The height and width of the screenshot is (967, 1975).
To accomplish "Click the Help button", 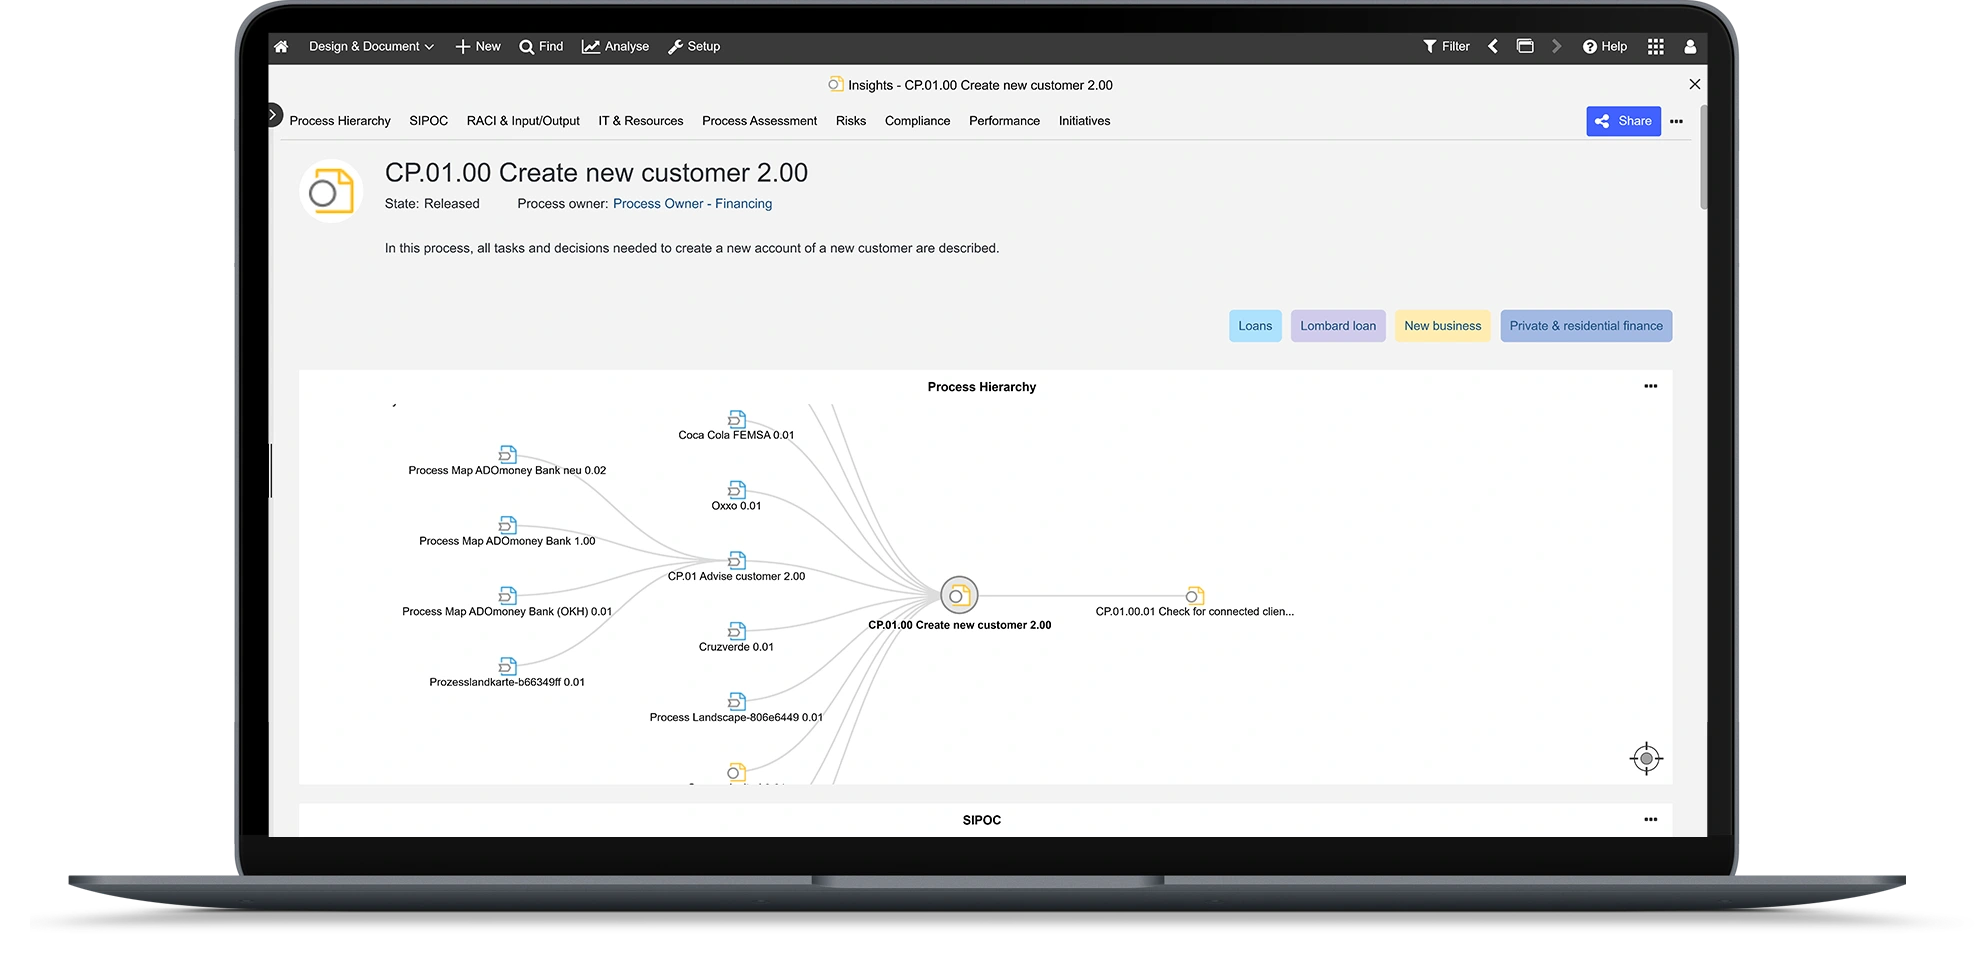I will point(1604,46).
